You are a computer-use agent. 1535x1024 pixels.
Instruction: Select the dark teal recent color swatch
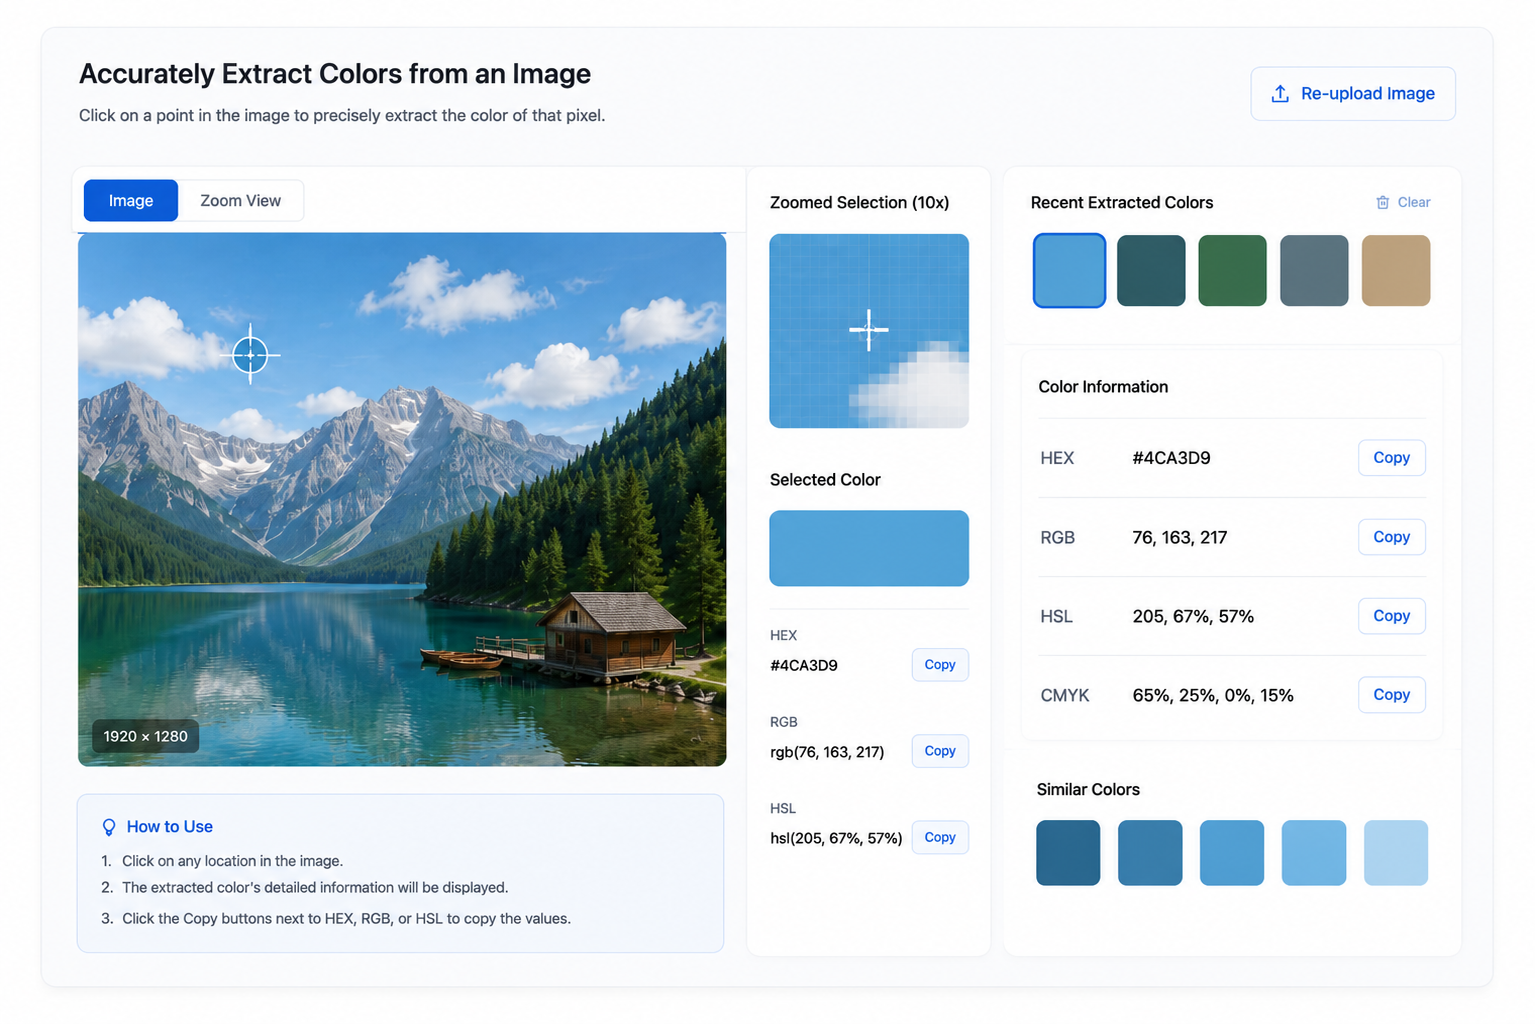coord(1151,270)
